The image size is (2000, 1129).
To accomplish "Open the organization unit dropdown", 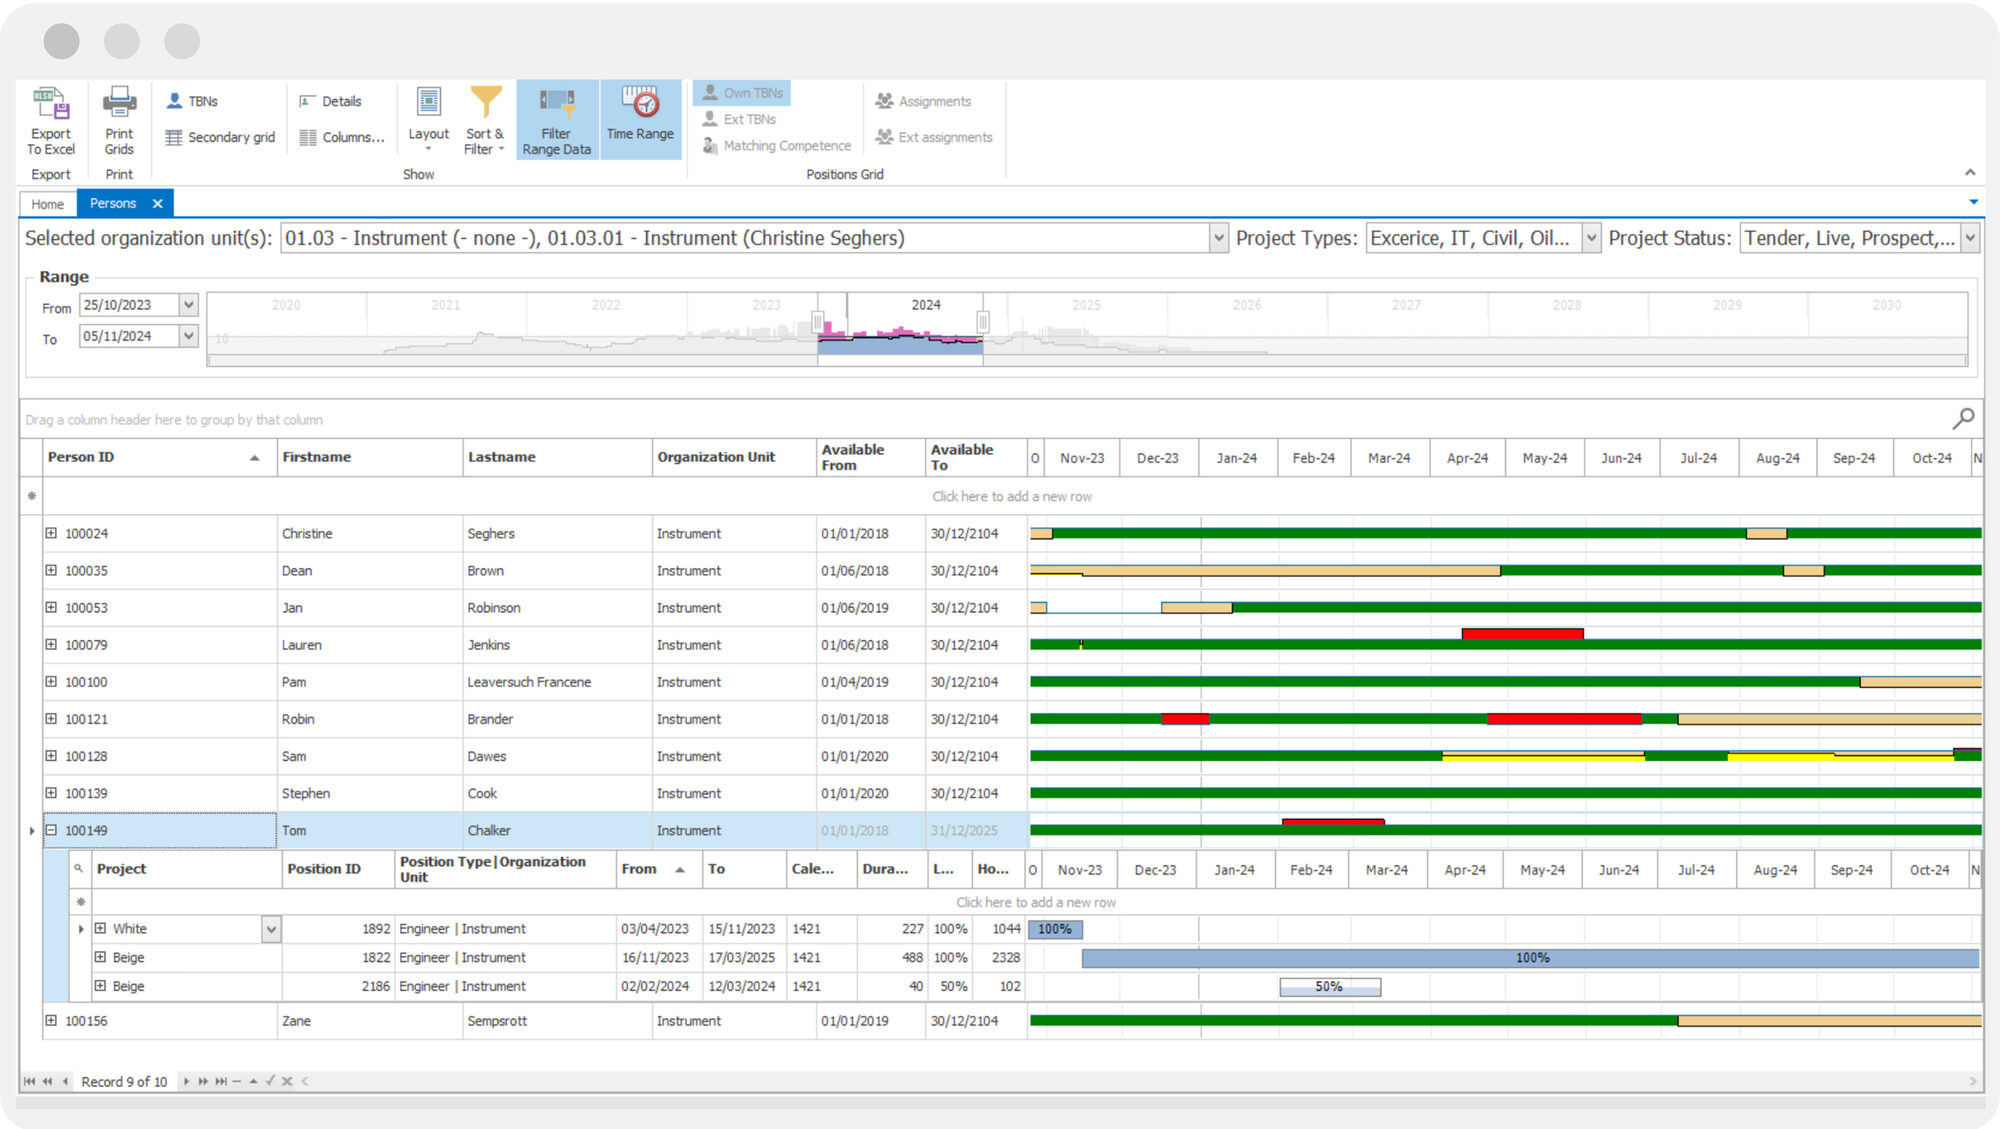I will (1218, 239).
